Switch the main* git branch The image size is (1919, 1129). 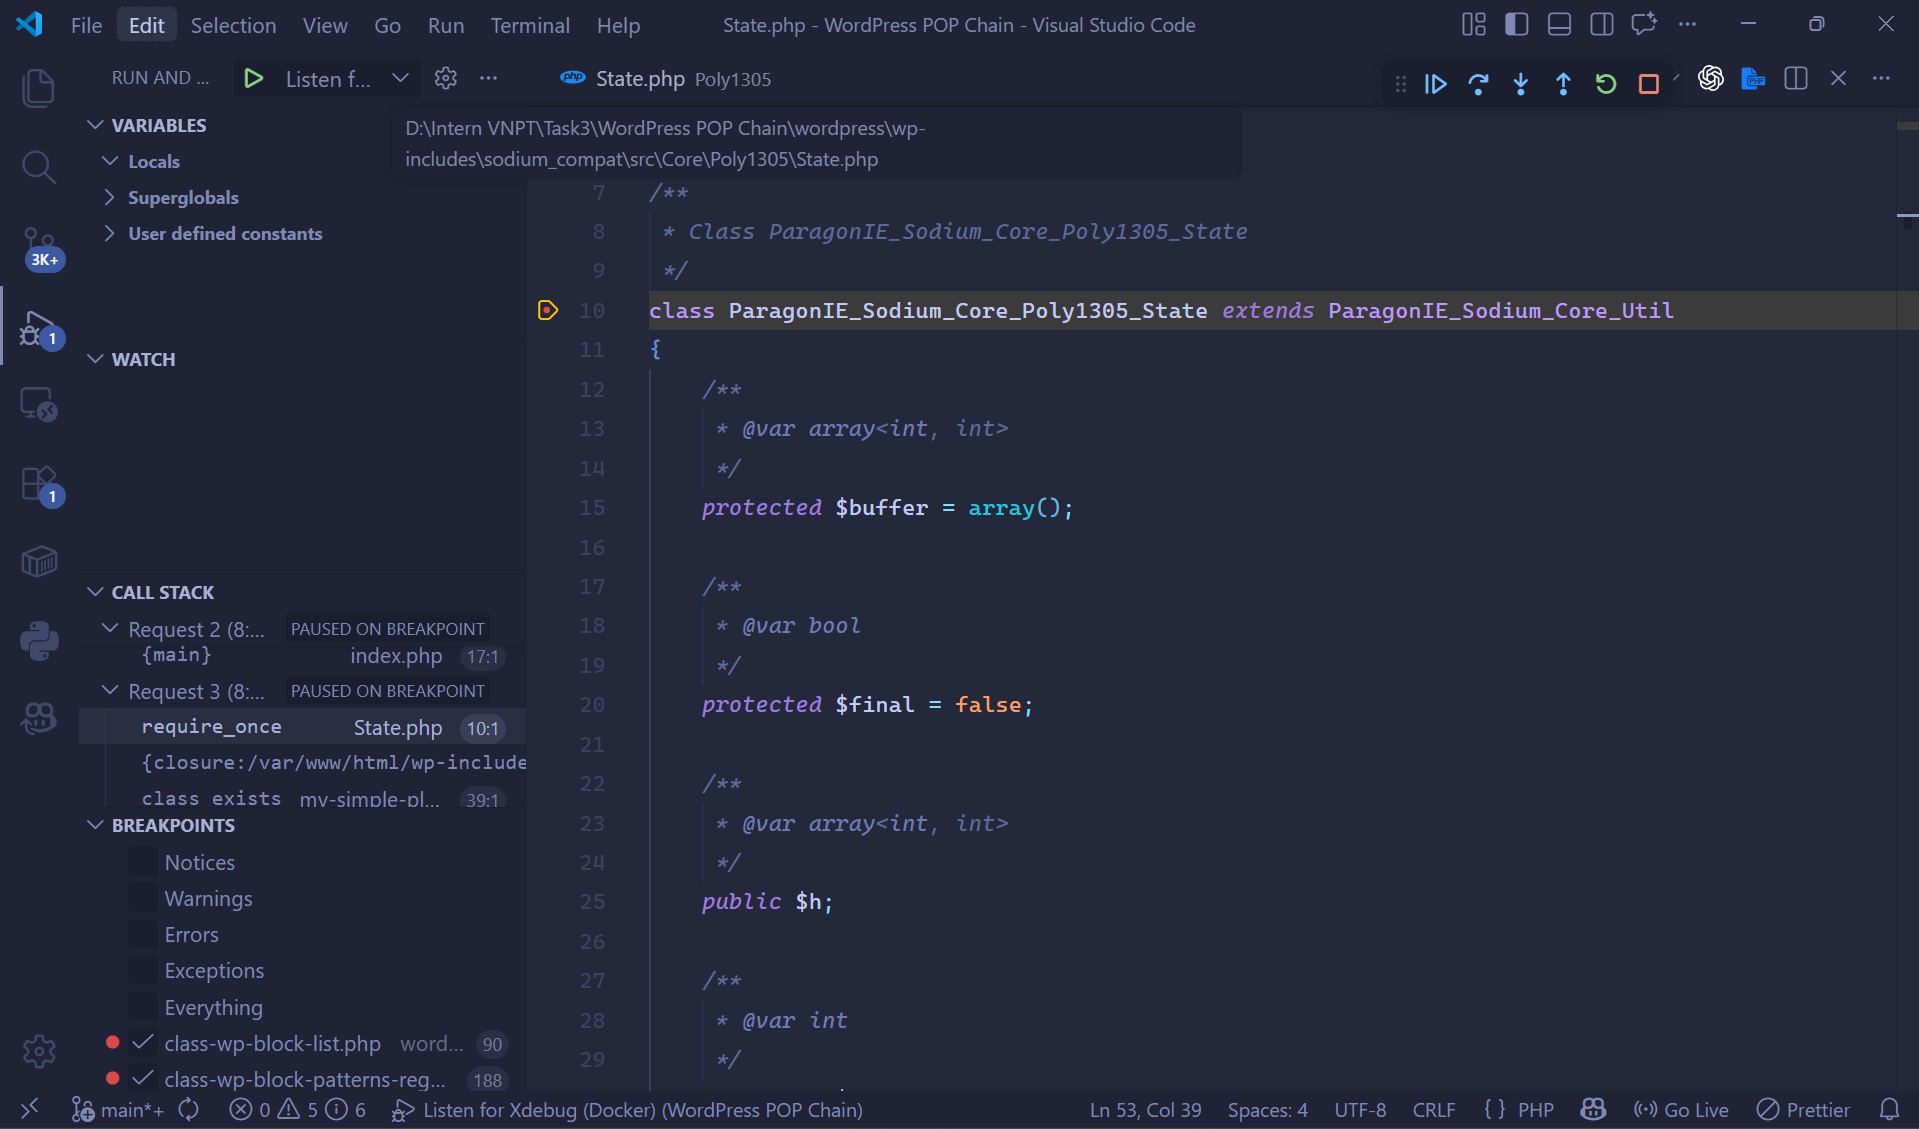pyautogui.click(x=118, y=1110)
